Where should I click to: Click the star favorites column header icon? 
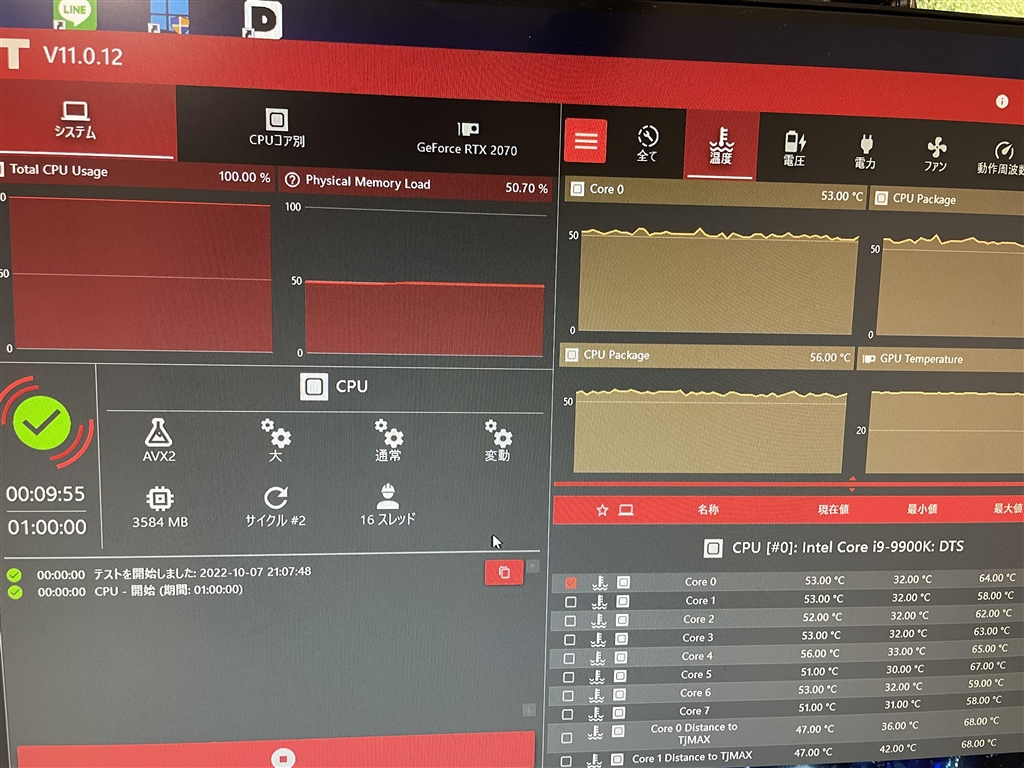602,510
